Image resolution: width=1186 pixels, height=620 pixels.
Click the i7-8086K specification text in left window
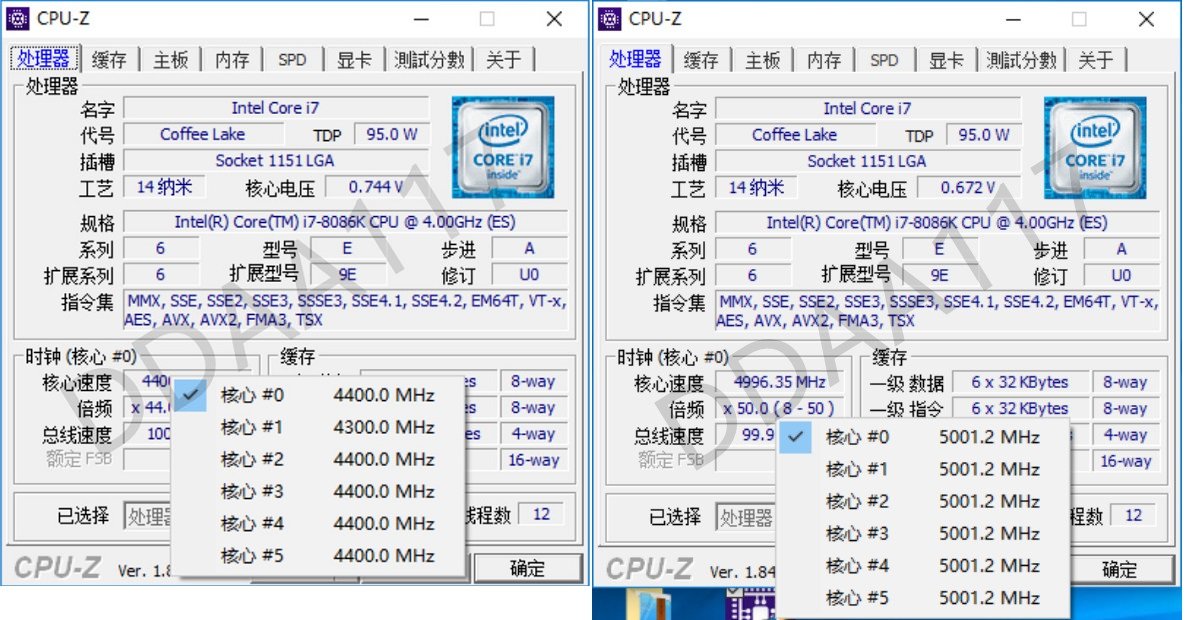pyautogui.click(x=345, y=222)
